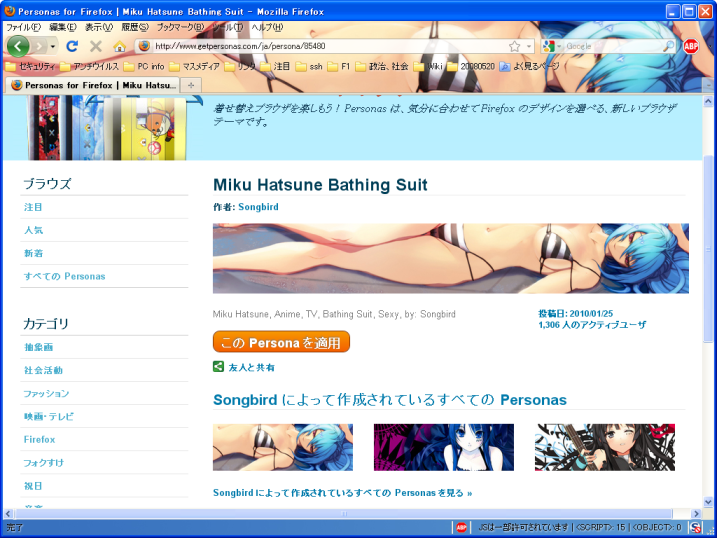This screenshot has height=538, width=717.
Task: Open the ファッション category
Action: [46, 394]
